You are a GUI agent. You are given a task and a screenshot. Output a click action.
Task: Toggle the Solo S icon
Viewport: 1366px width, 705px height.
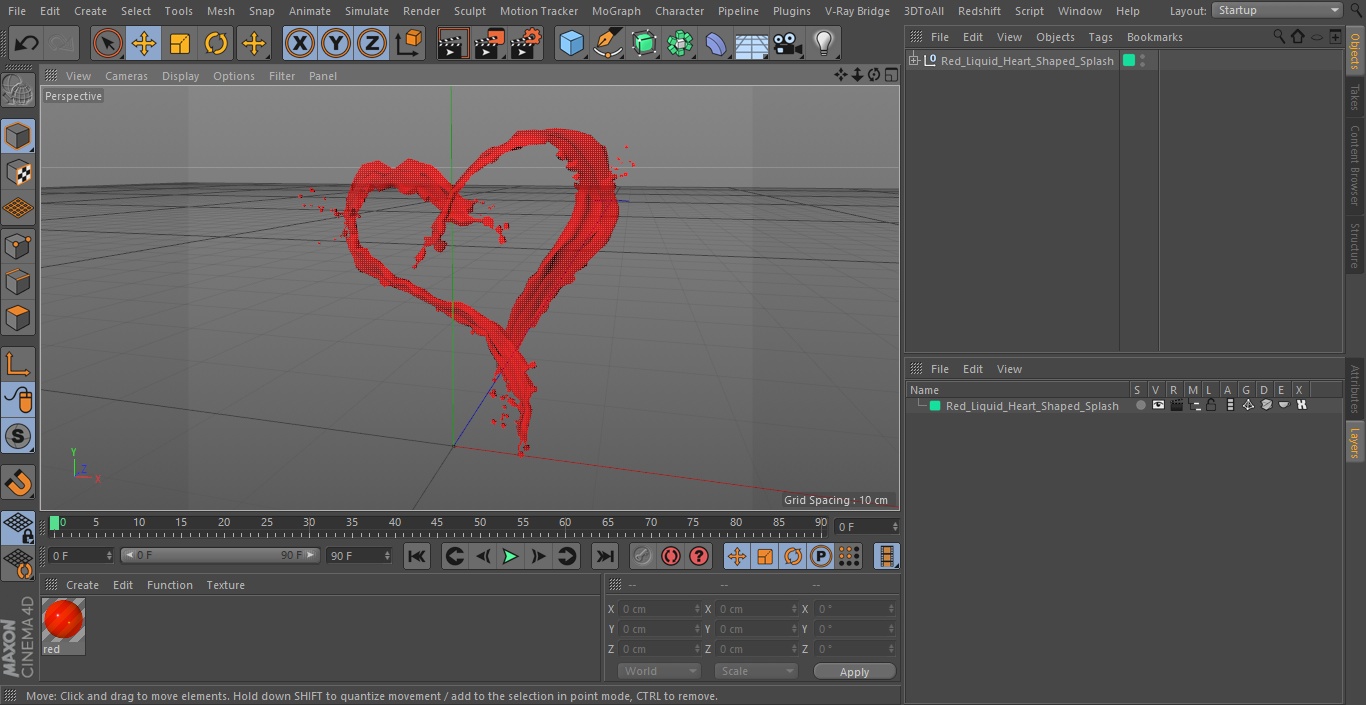(x=18, y=436)
